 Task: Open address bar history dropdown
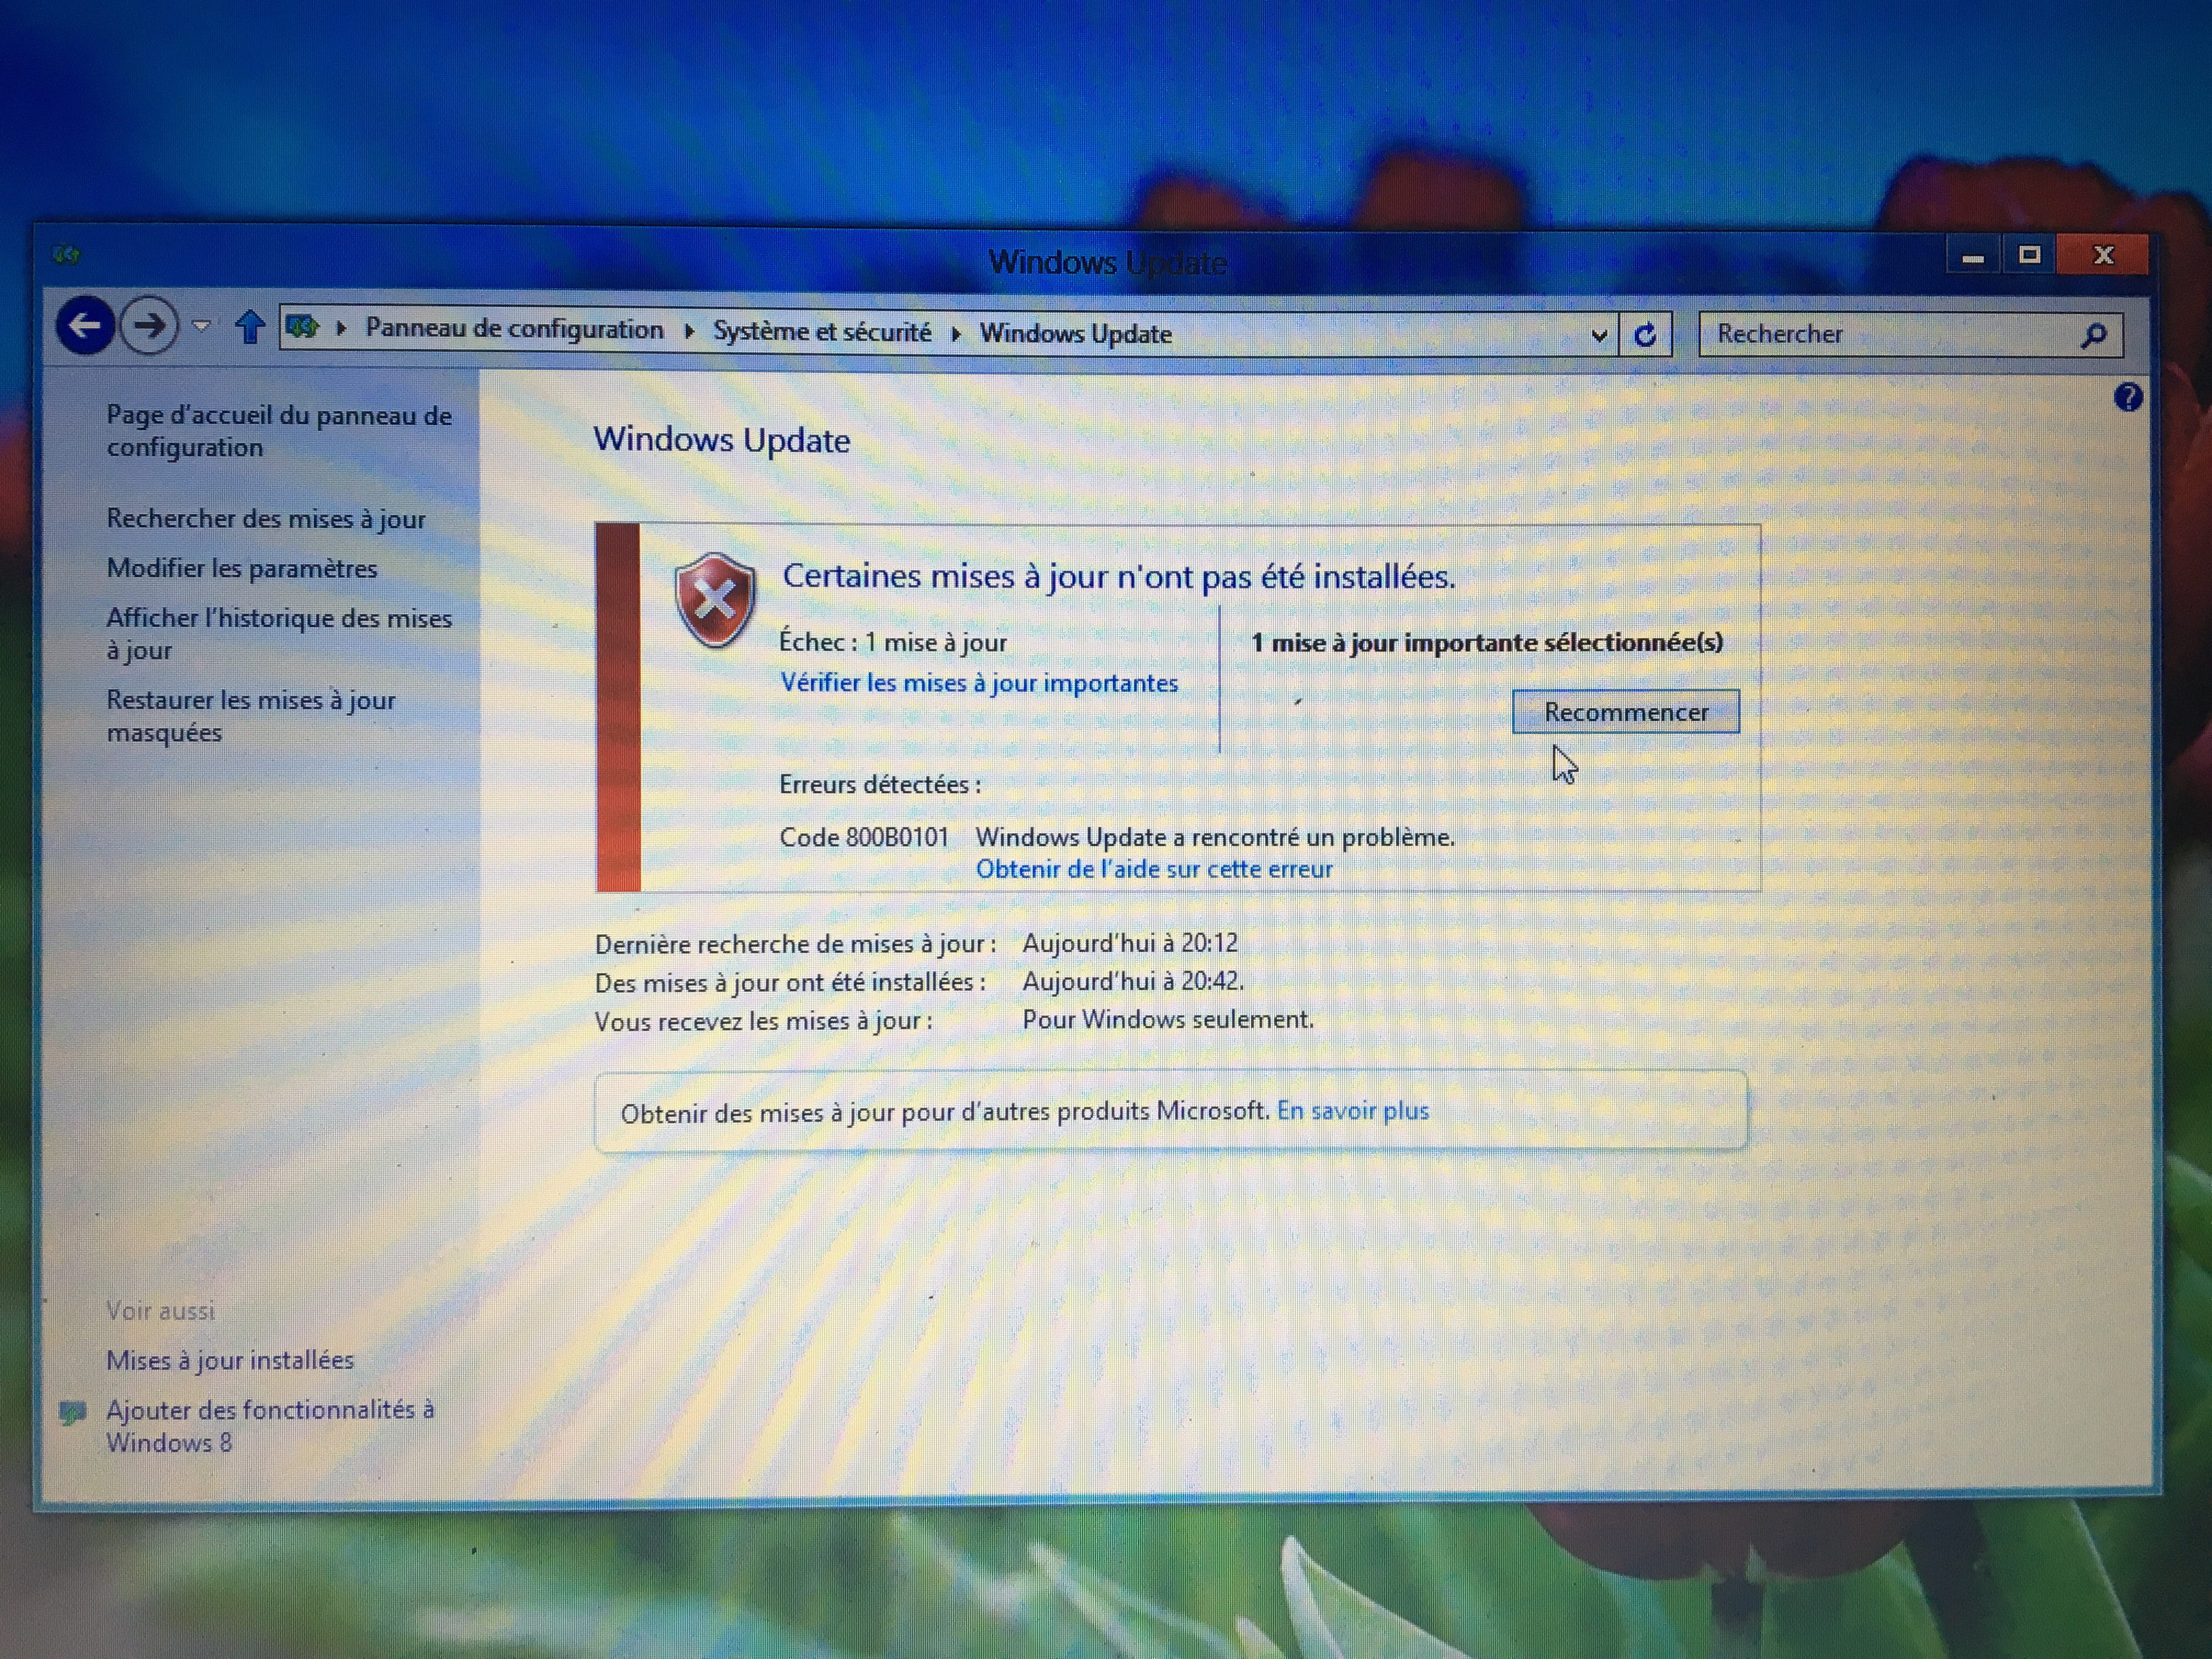[x=1599, y=335]
